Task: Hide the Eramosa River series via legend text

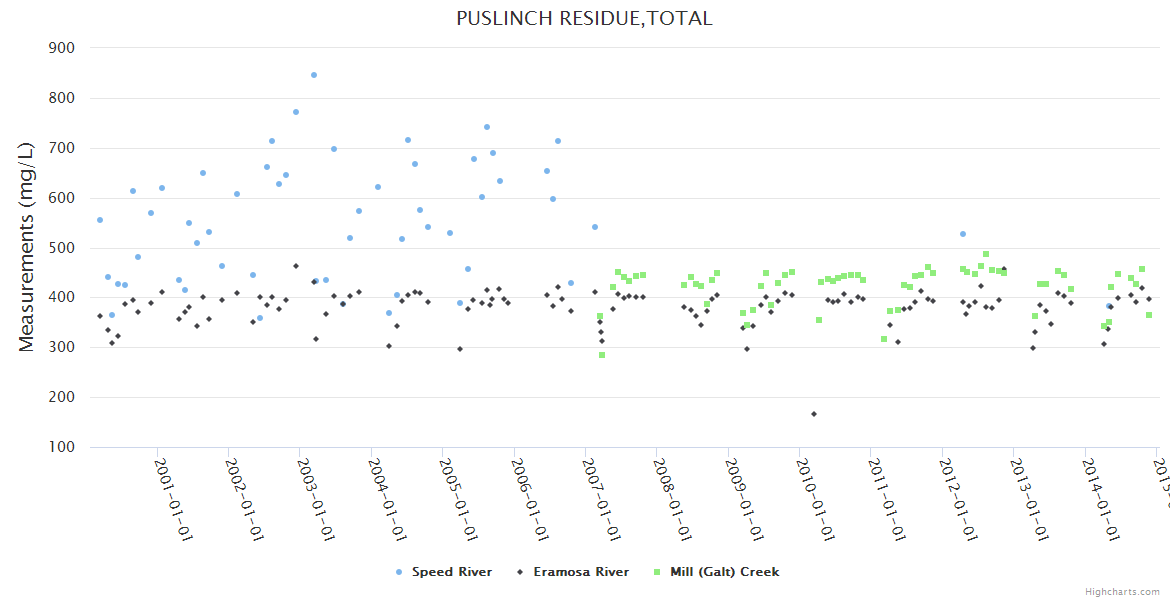Action: click(581, 572)
